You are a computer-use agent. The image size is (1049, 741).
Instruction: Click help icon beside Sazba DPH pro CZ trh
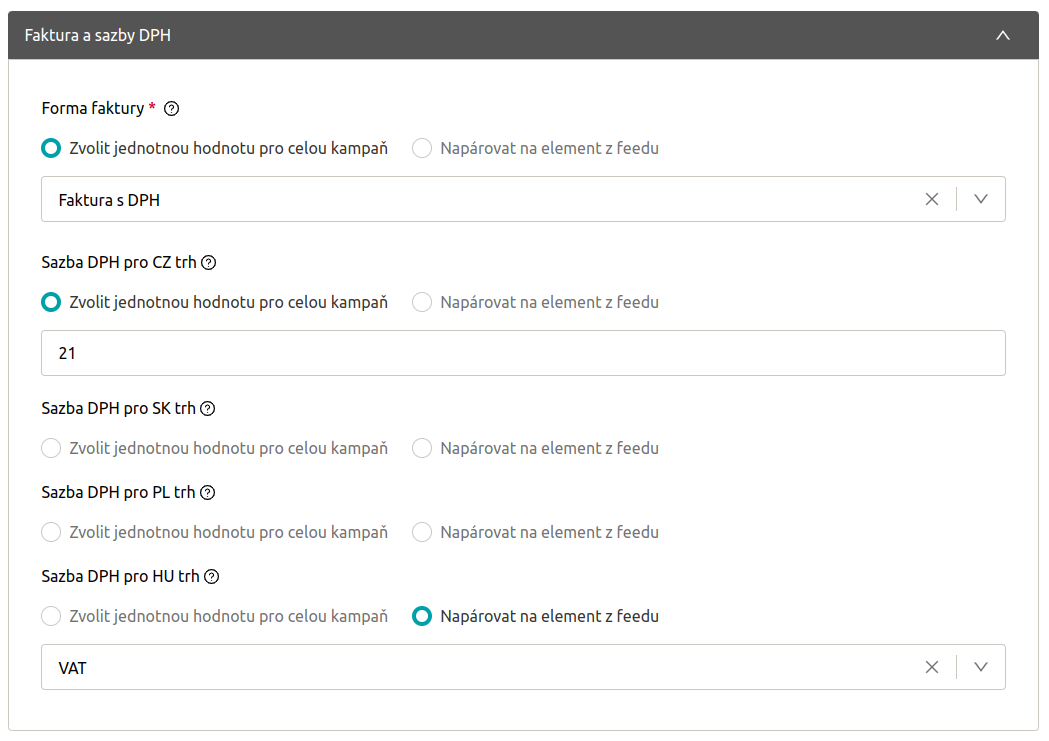click(209, 263)
